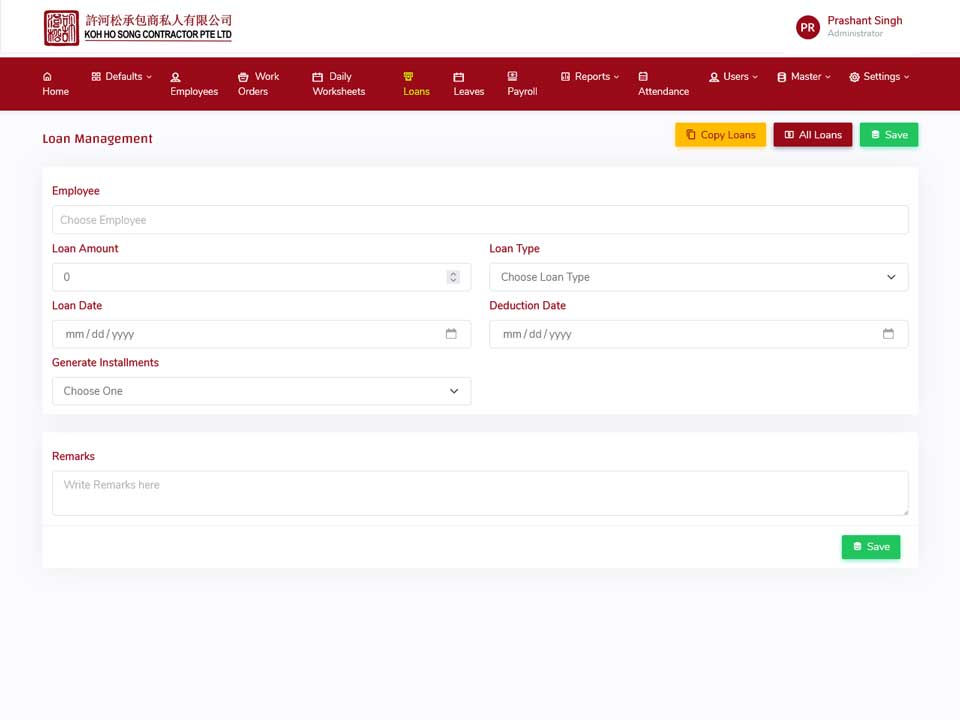Open the Leaves calendar icon
The image size is (960, 720).
coord(459,77)
